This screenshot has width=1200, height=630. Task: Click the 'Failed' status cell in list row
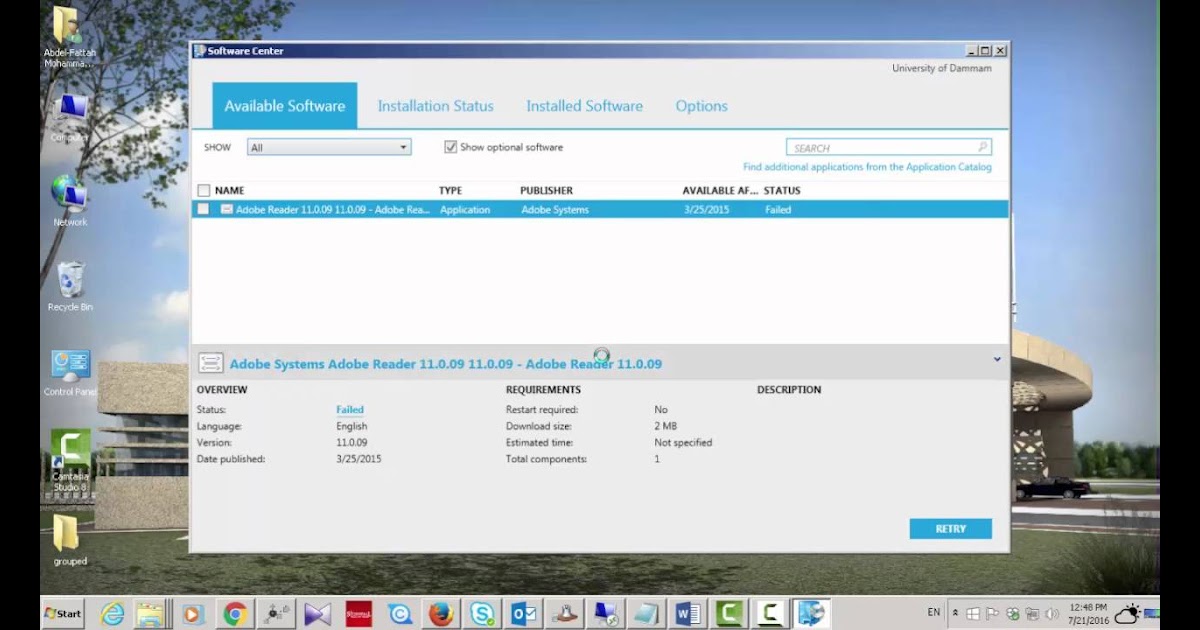(778, 210)
